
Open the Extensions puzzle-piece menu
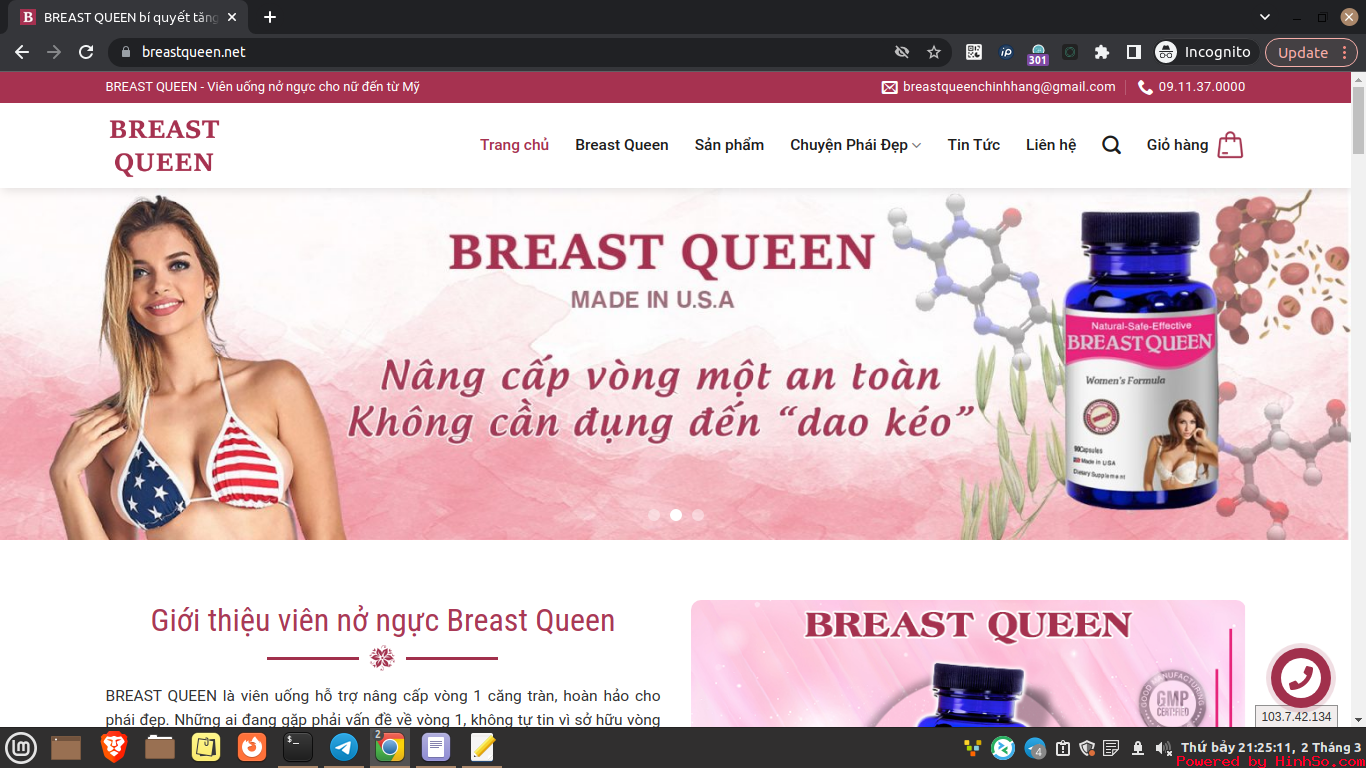click(x=1102, y=52)
